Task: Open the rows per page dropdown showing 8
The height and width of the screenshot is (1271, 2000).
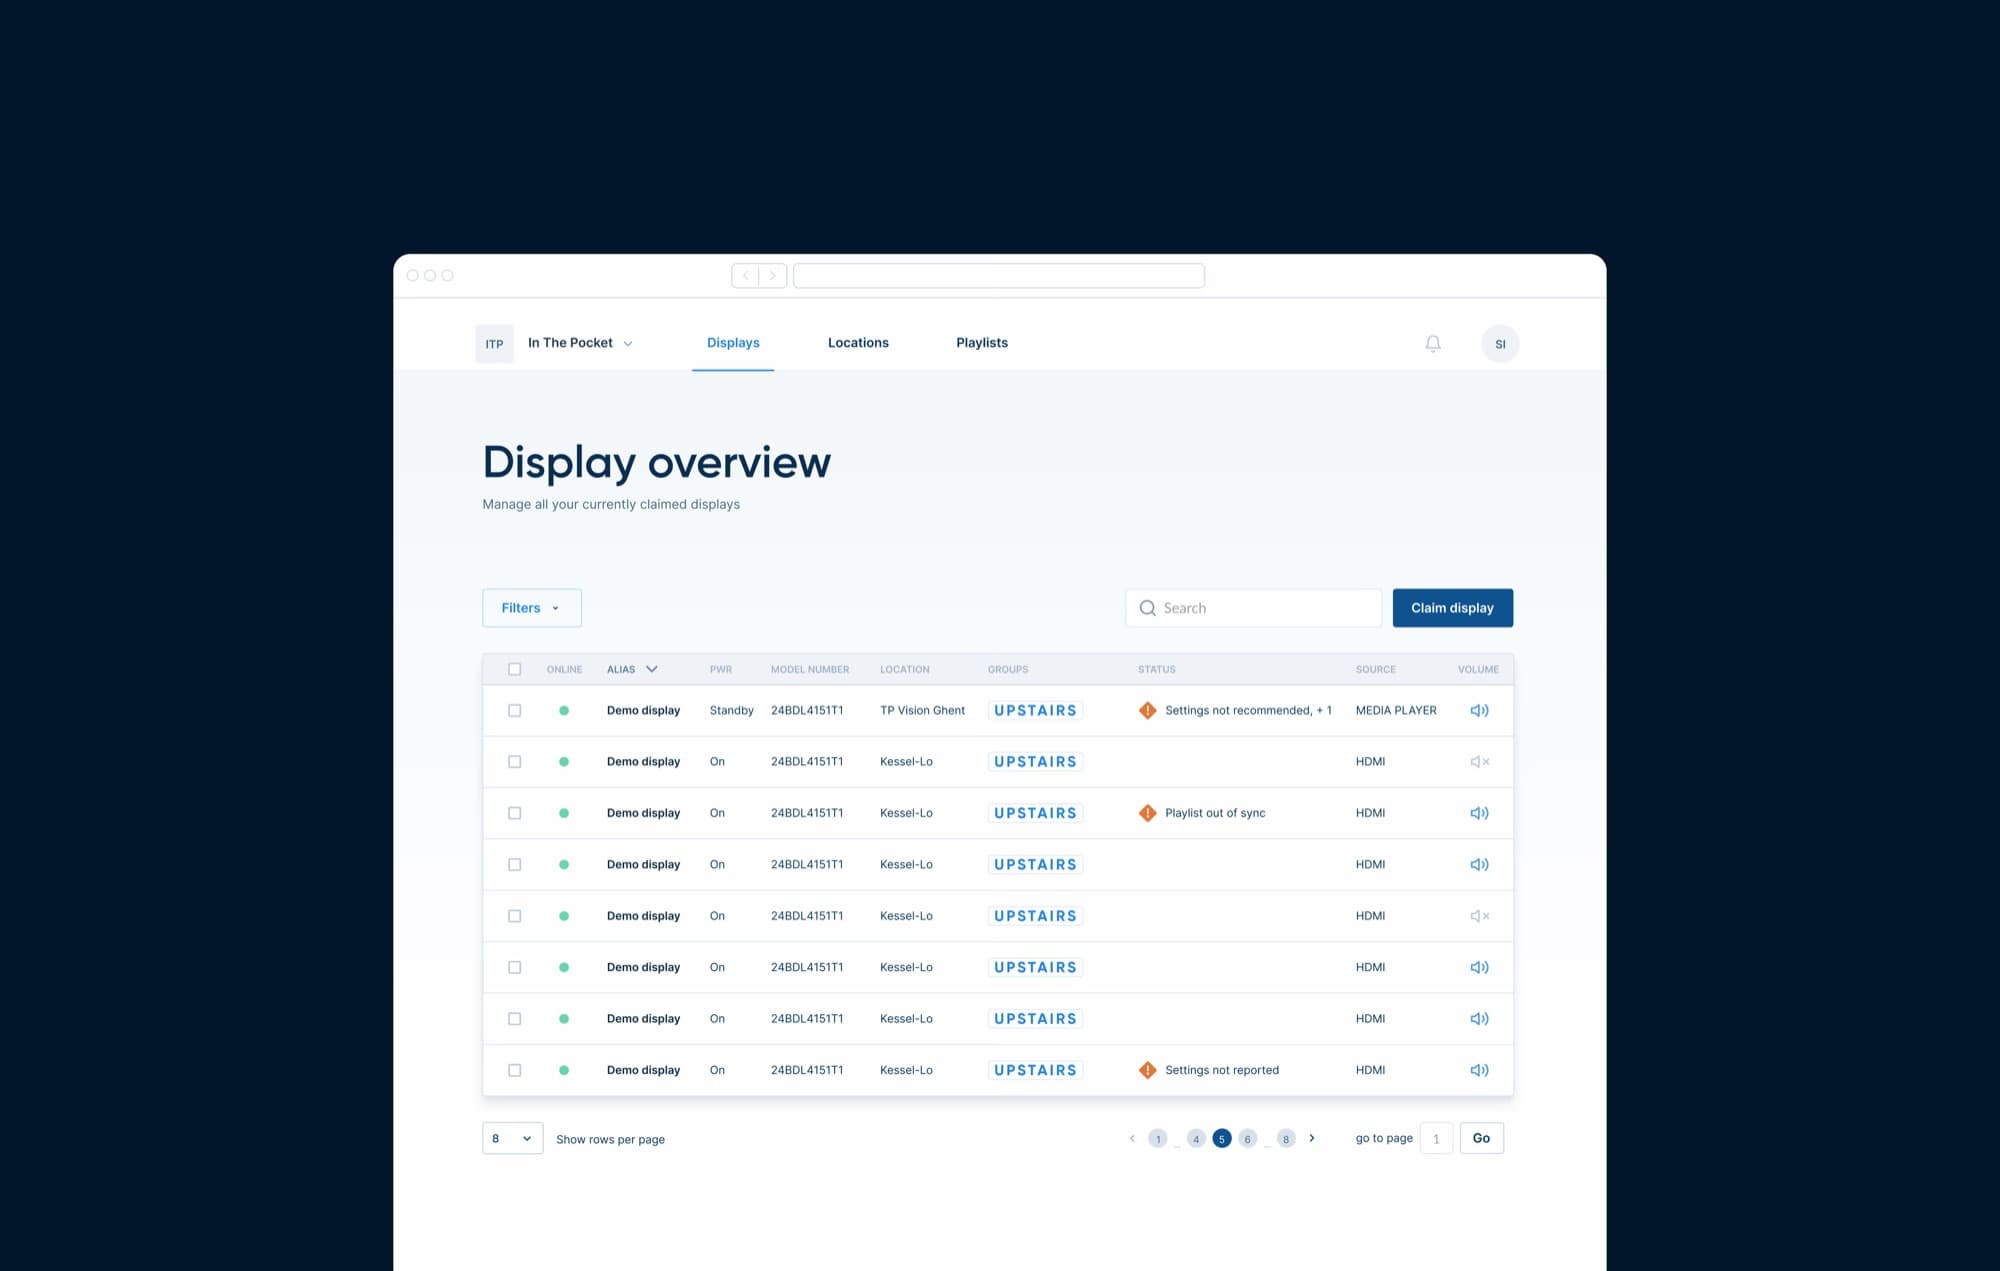Action: [513, 1138]
